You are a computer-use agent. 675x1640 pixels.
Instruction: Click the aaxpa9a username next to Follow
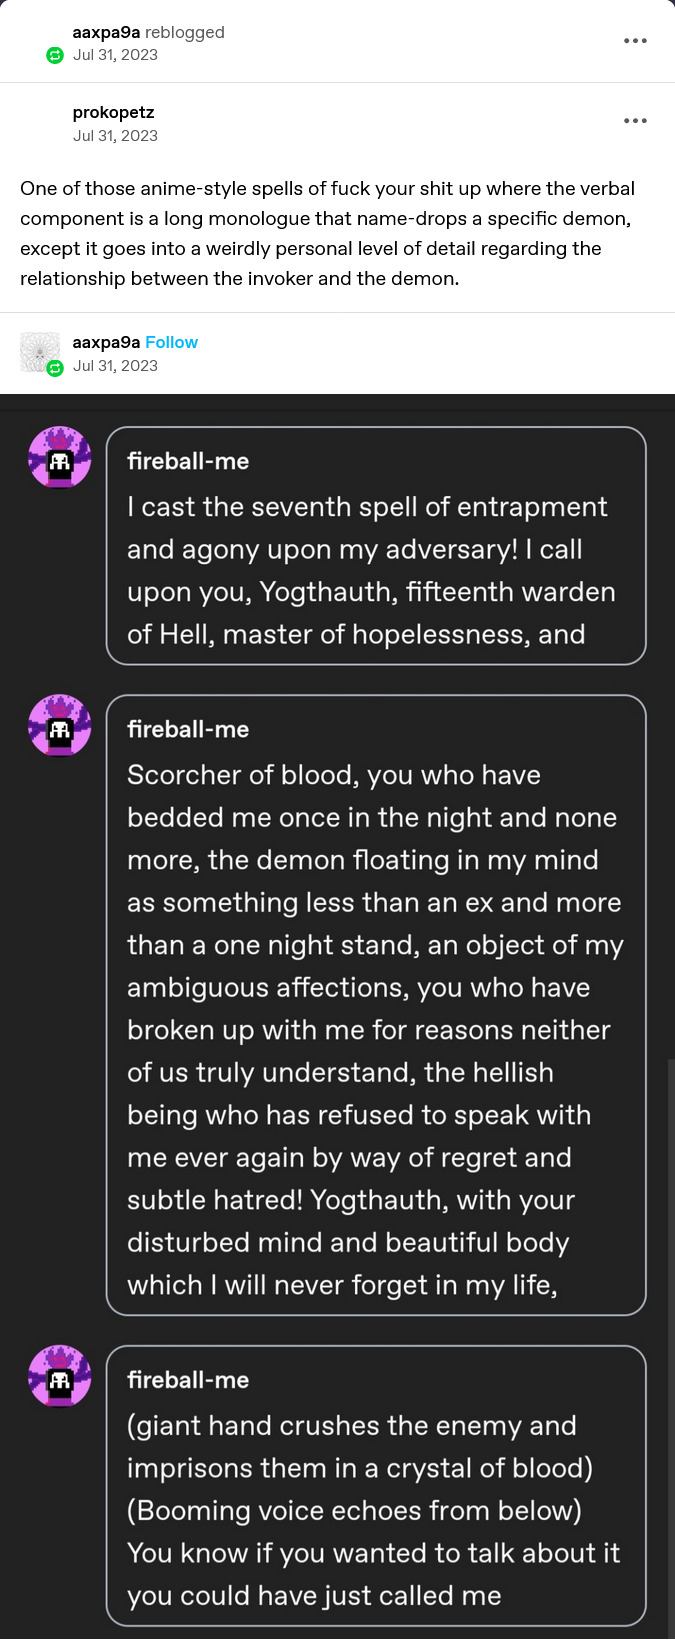pyautogui.click(x=106, y=342)
